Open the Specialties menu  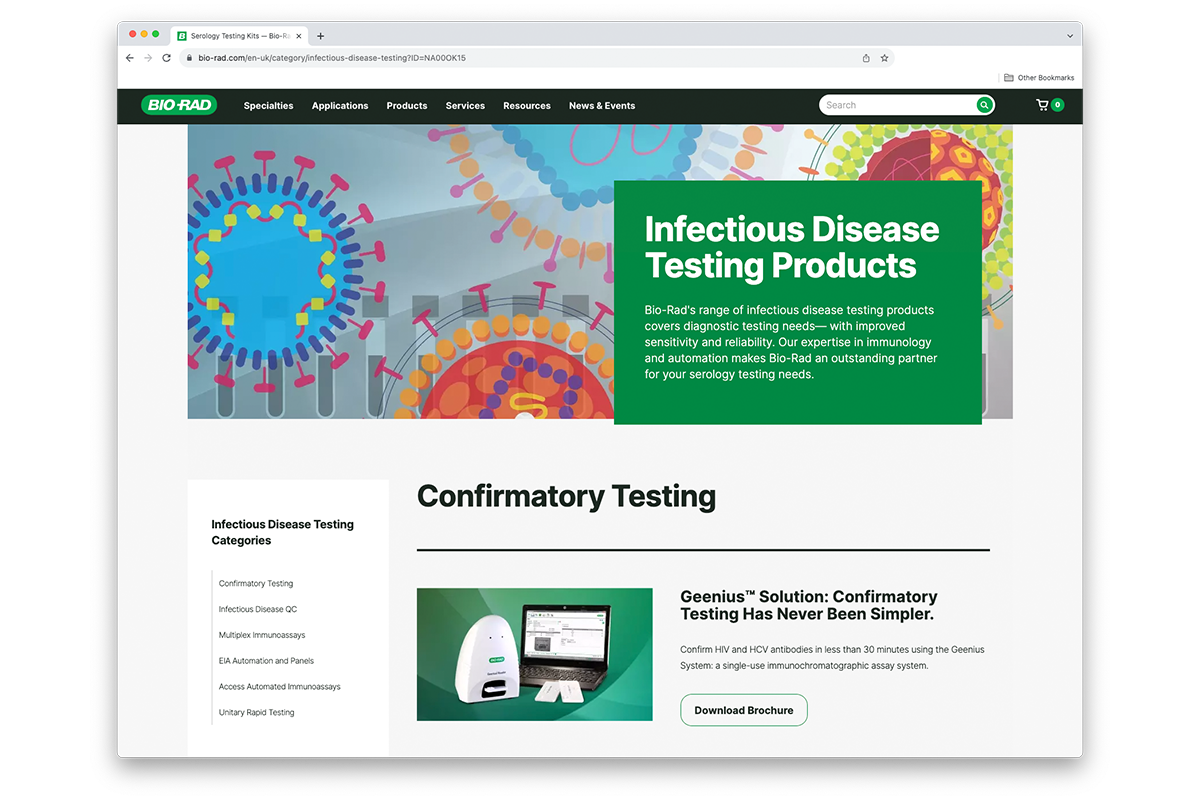269,105
